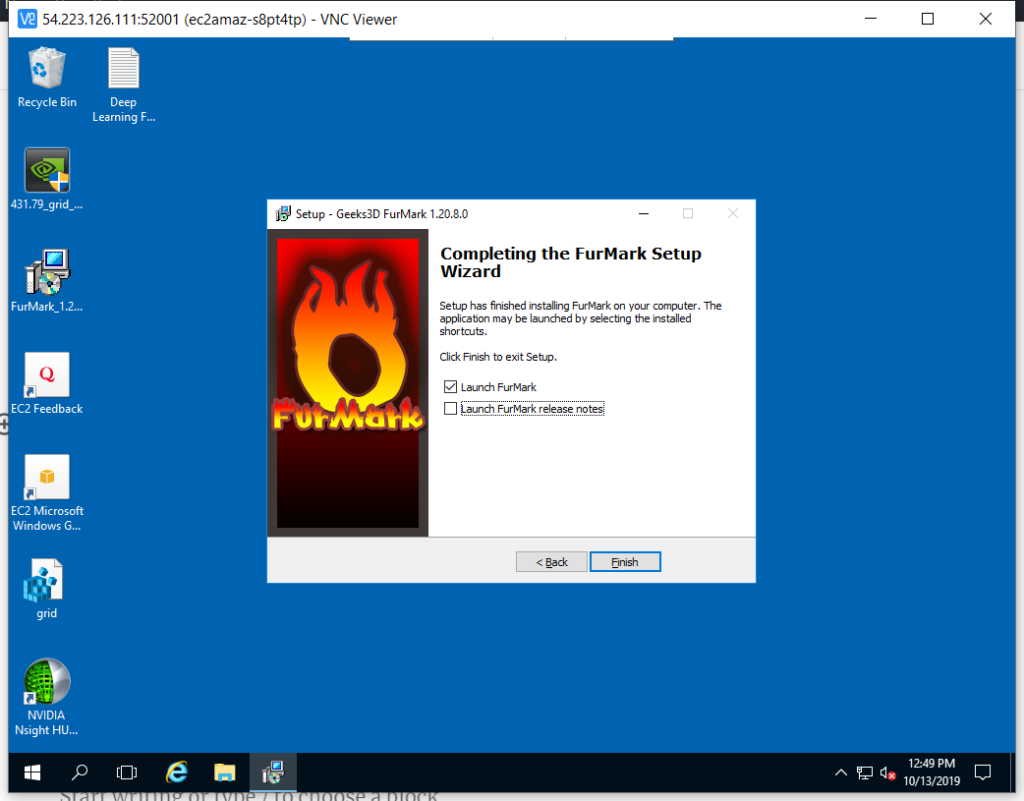The image size is (1024, 801).
Task: Show hidden system tray icons chevron
Action: point(841,772)
